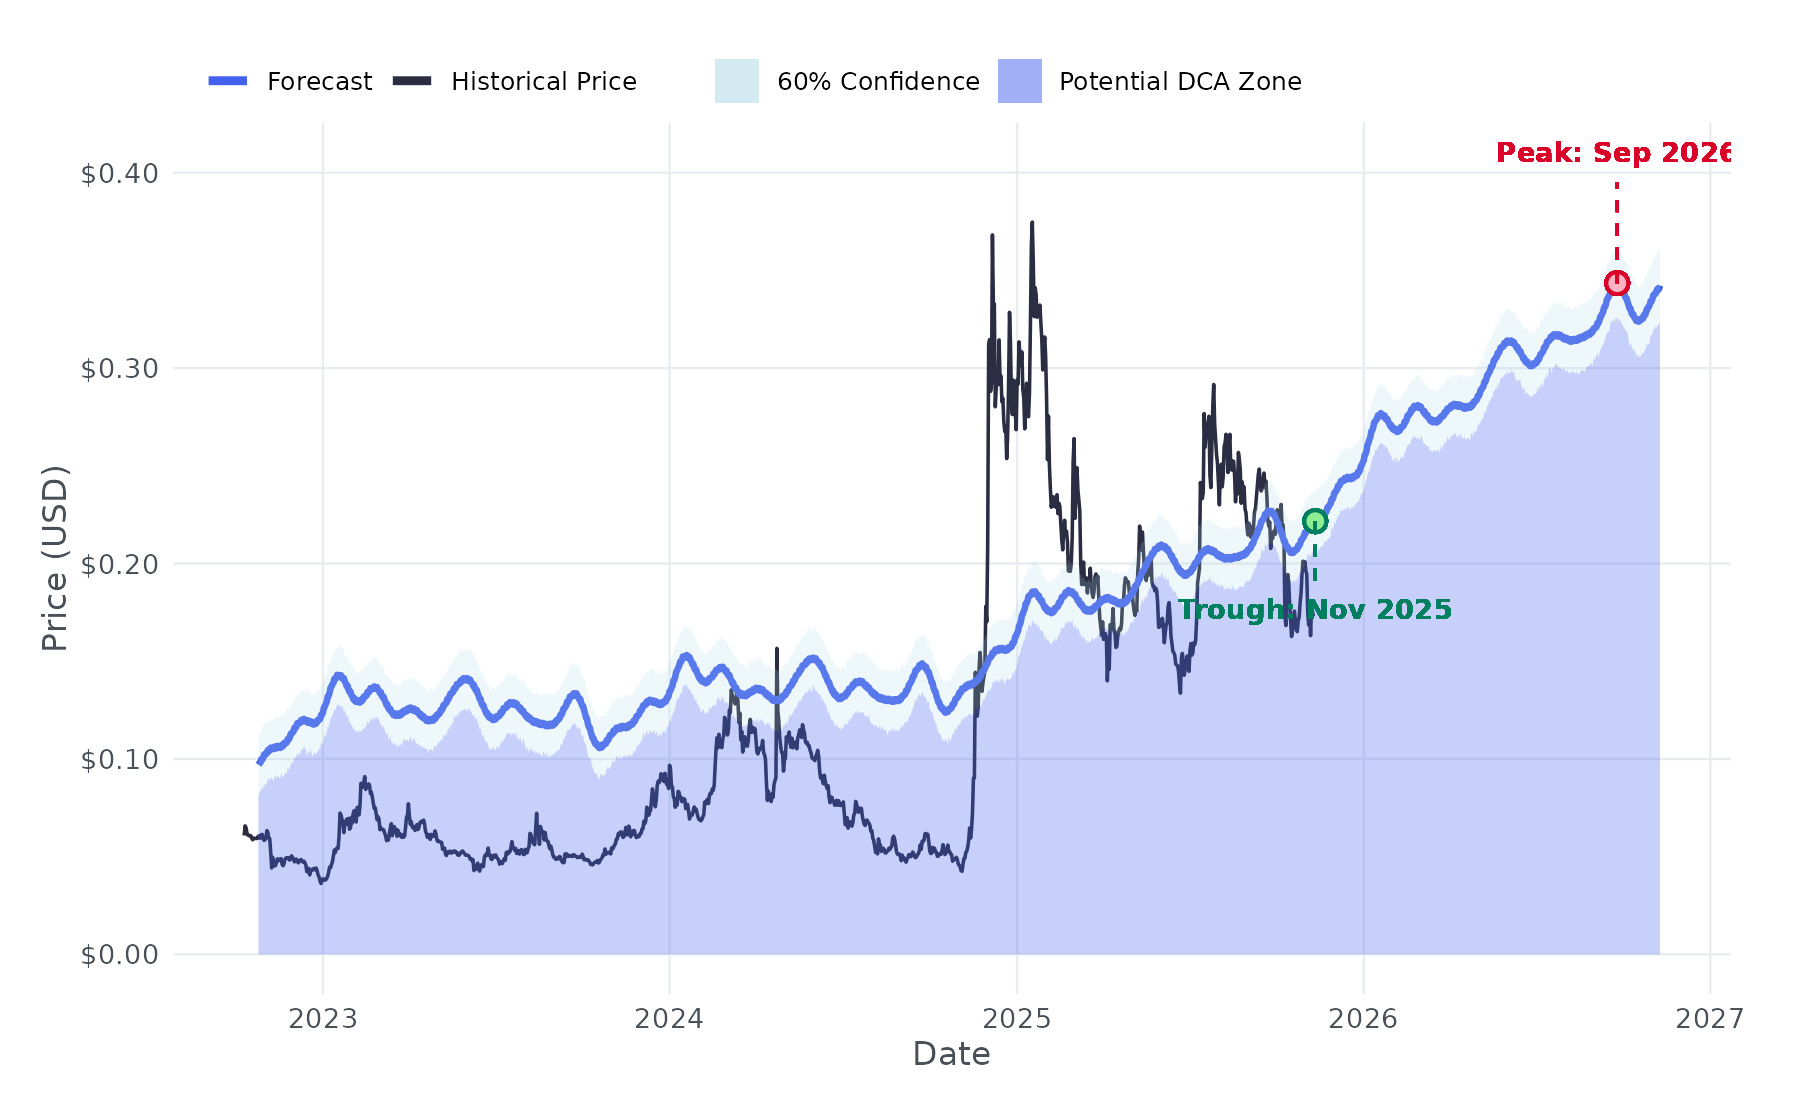Viewport: 1800px width, 1100px height.
Task: Click the red Peak marker circle
Action: pyautogui.click(x=1616, y=284)
